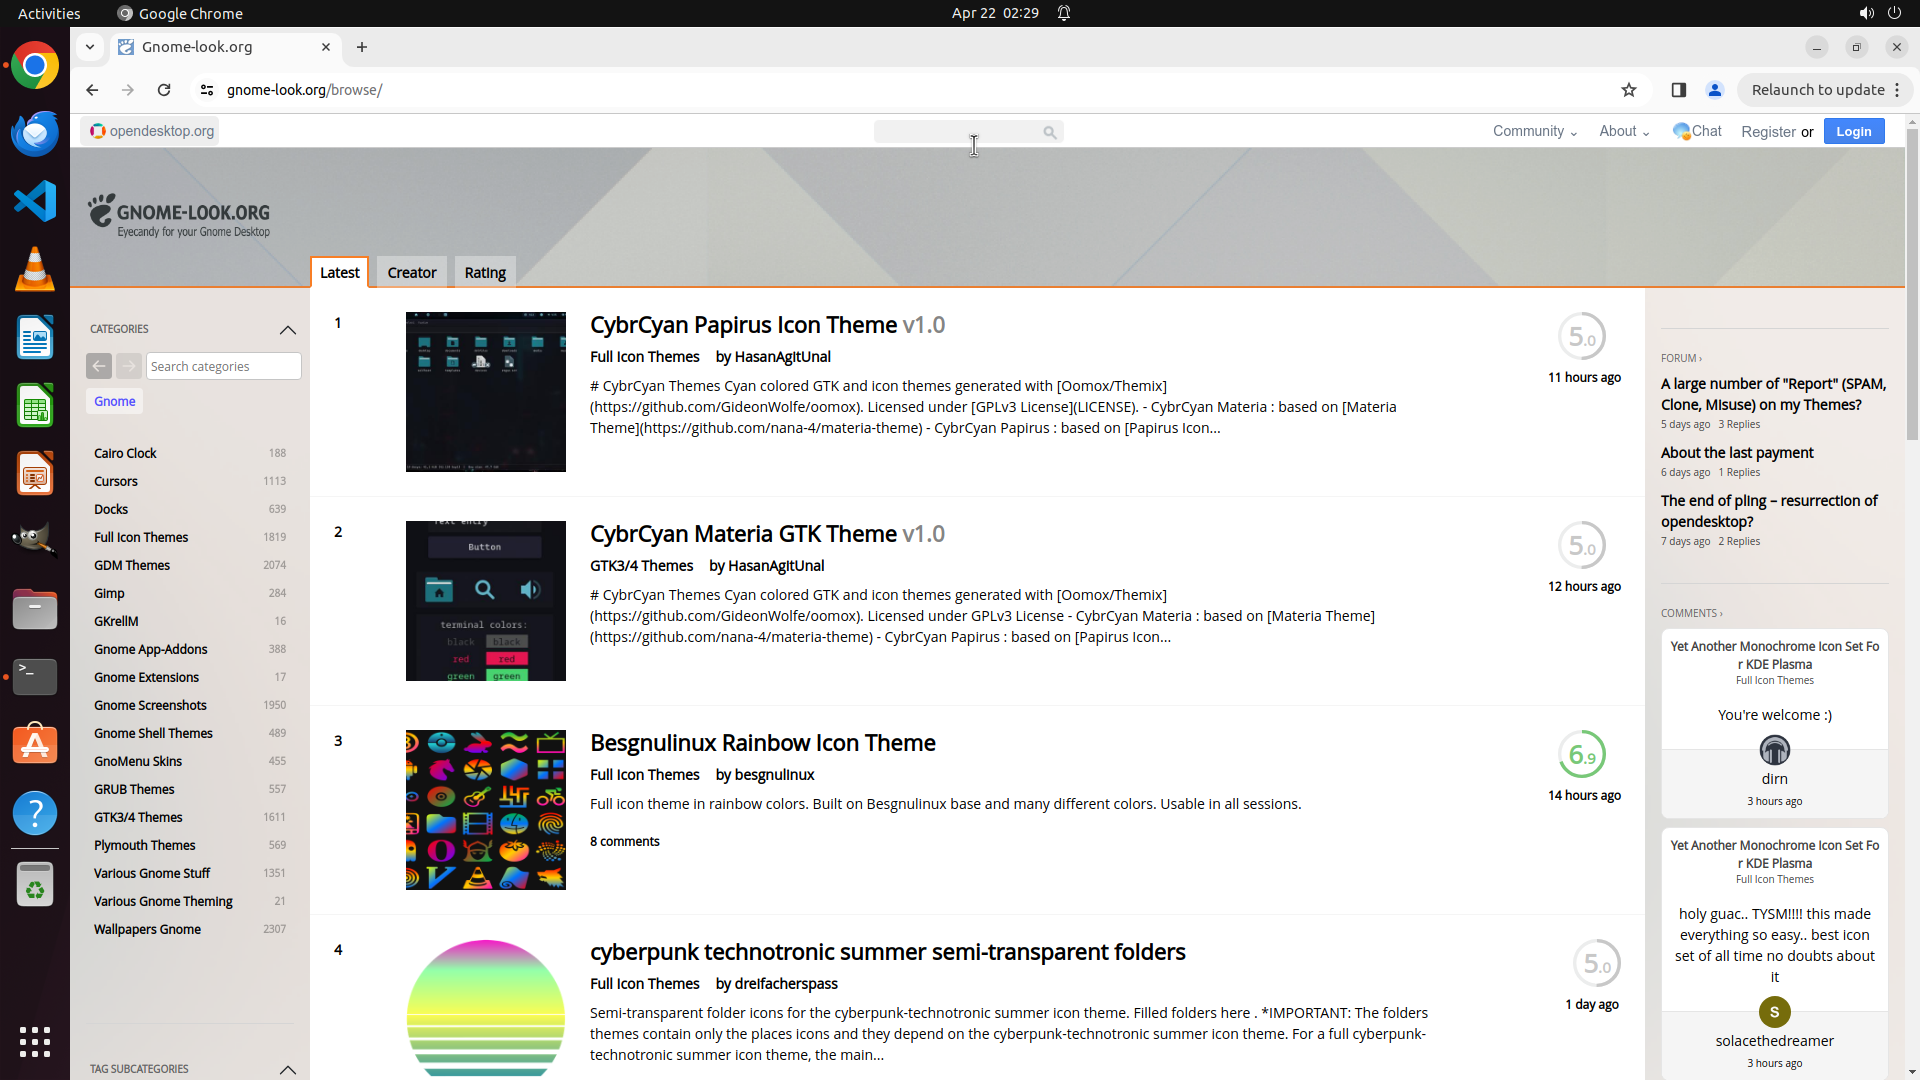Click categories back arrow button
The height and width of the screenshot is (1080, 1920).
99,366
